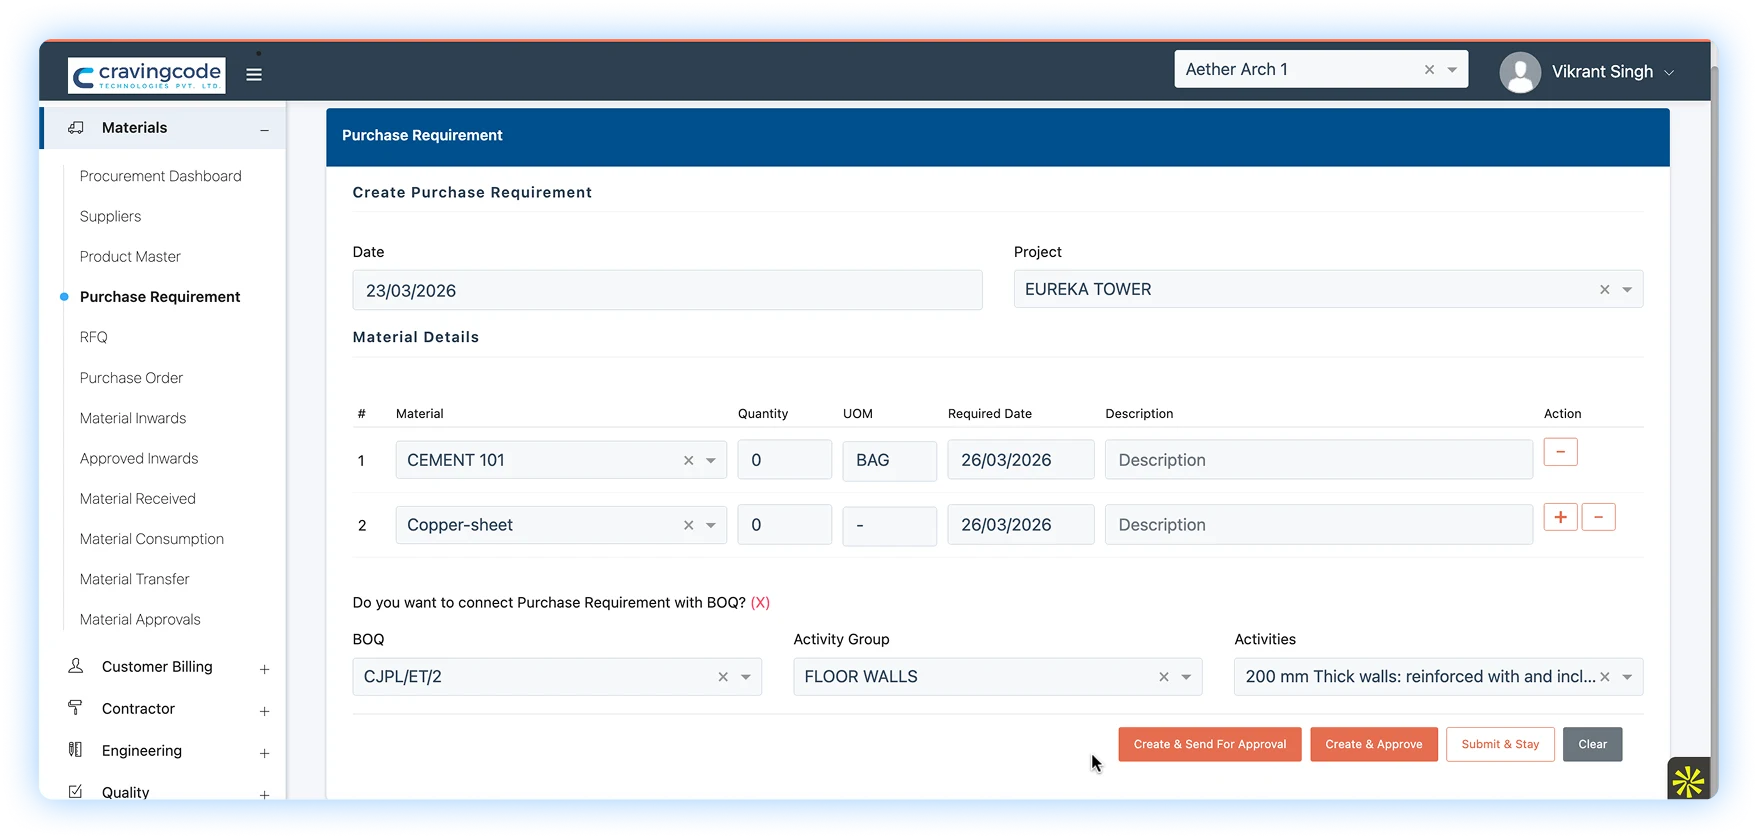The width and height of the screenshot is (1758, 839).
Task: Clear the FLOOR WALLS activity group
Action: point(1163,677)
